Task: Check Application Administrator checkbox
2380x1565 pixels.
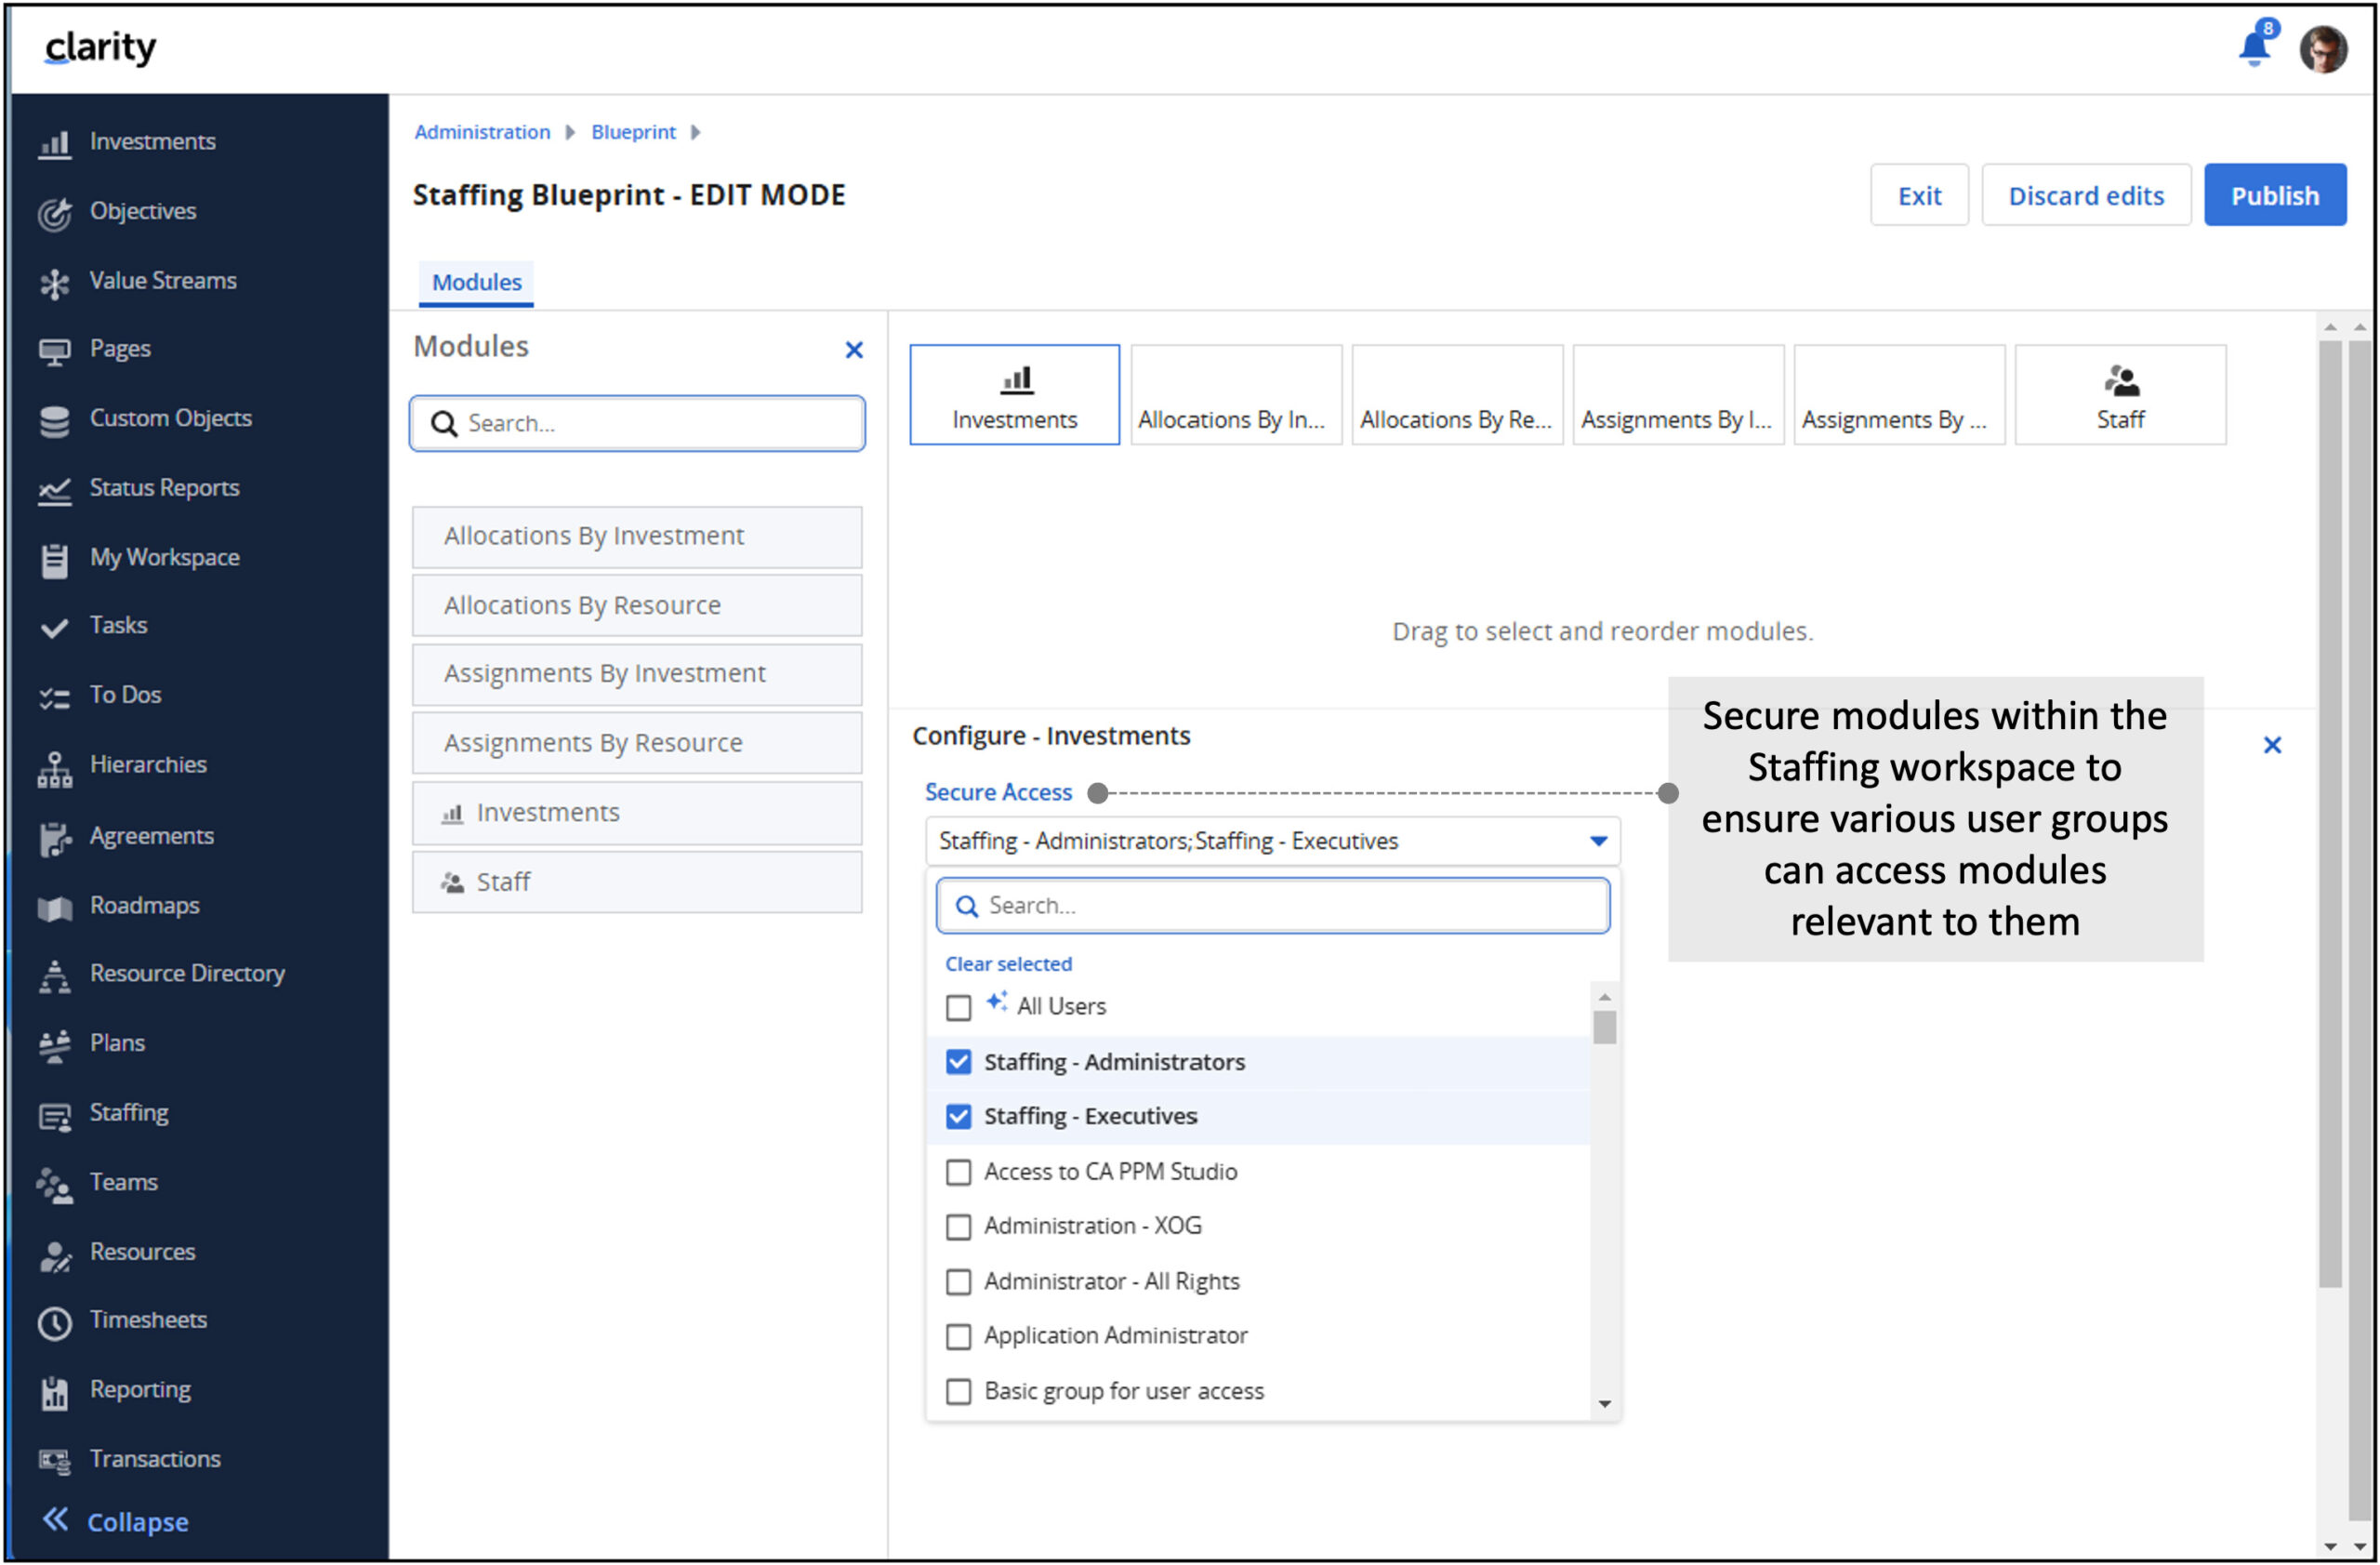Action: tap(958, 1336)
